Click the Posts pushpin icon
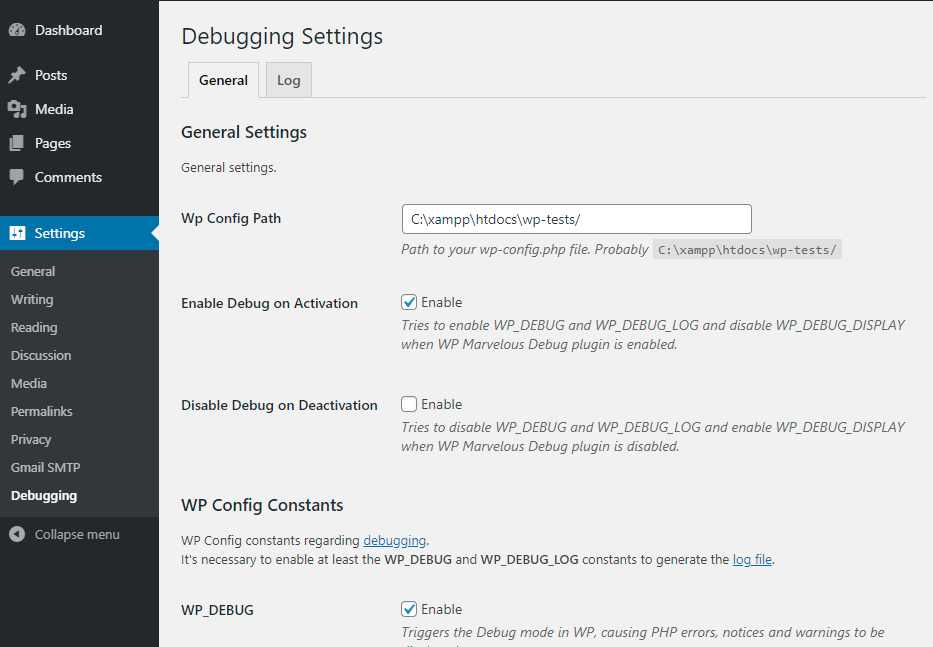This screenshot has height=647, width=933. point(17,76)
